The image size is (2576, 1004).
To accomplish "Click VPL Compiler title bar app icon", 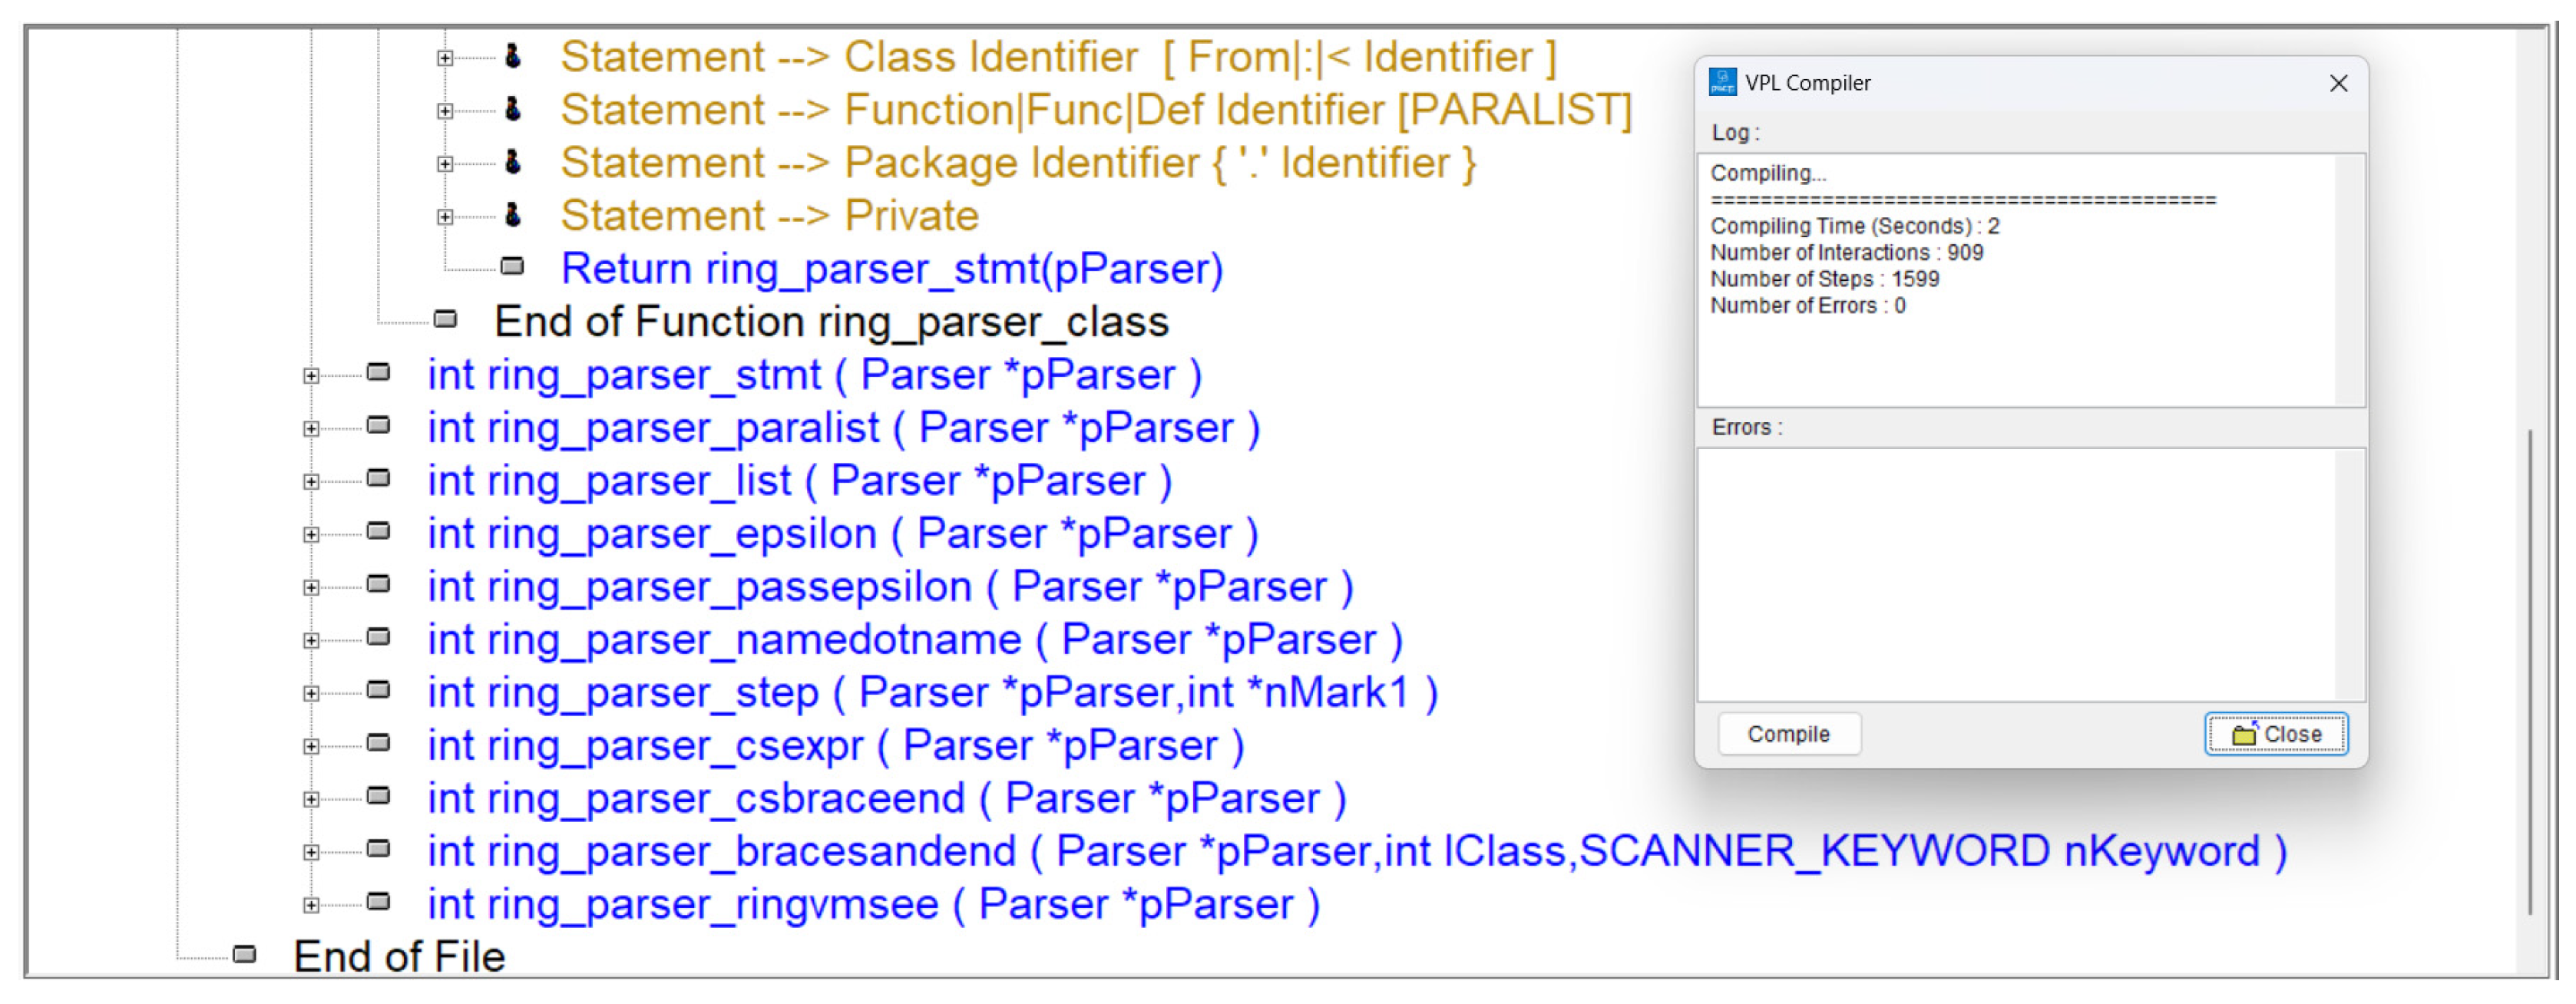I will pyautogui.click(x=1722, y=83).
